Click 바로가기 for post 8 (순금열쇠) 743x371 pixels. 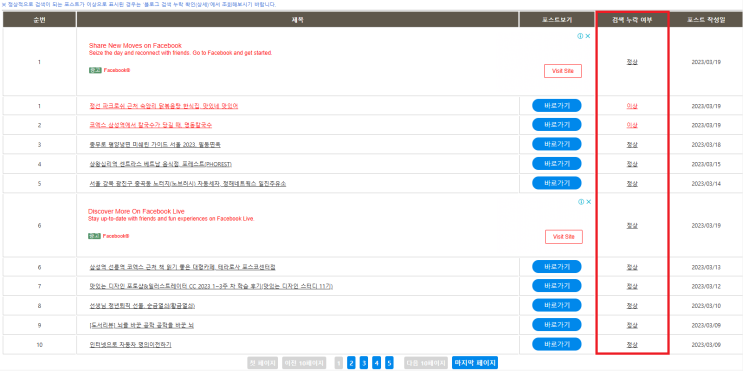click(557, 306)
